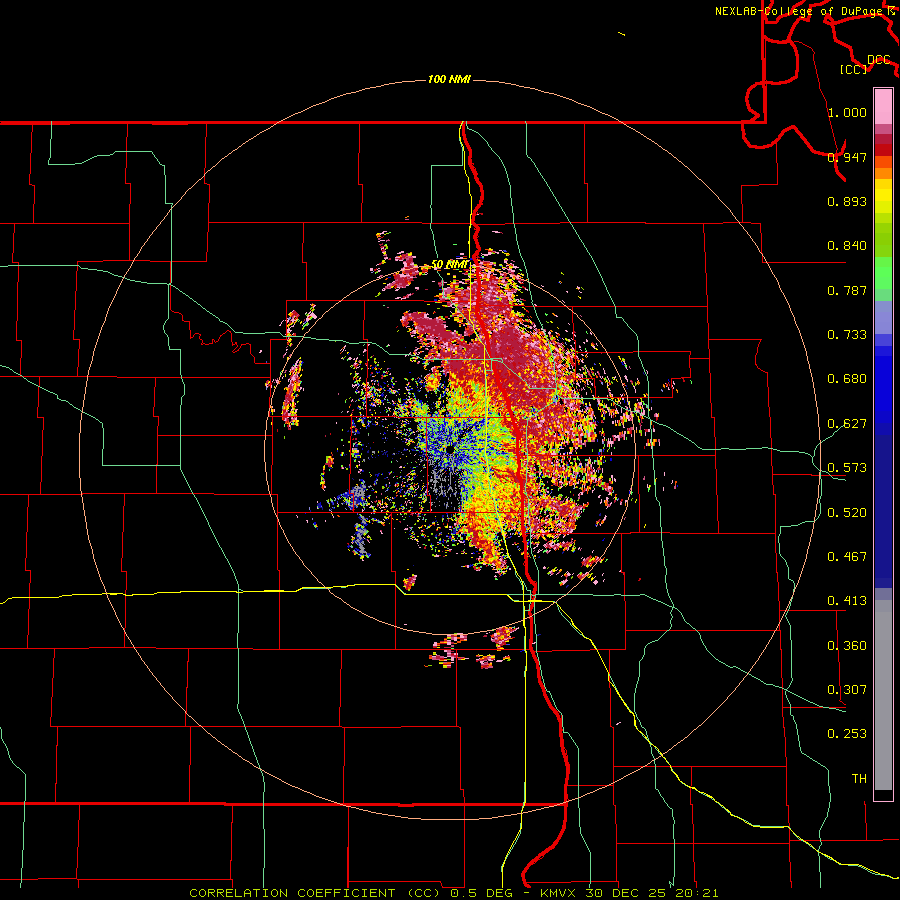The image size is (900, 900).
Task: Select the 0.787 scale value
Action: 847,290
